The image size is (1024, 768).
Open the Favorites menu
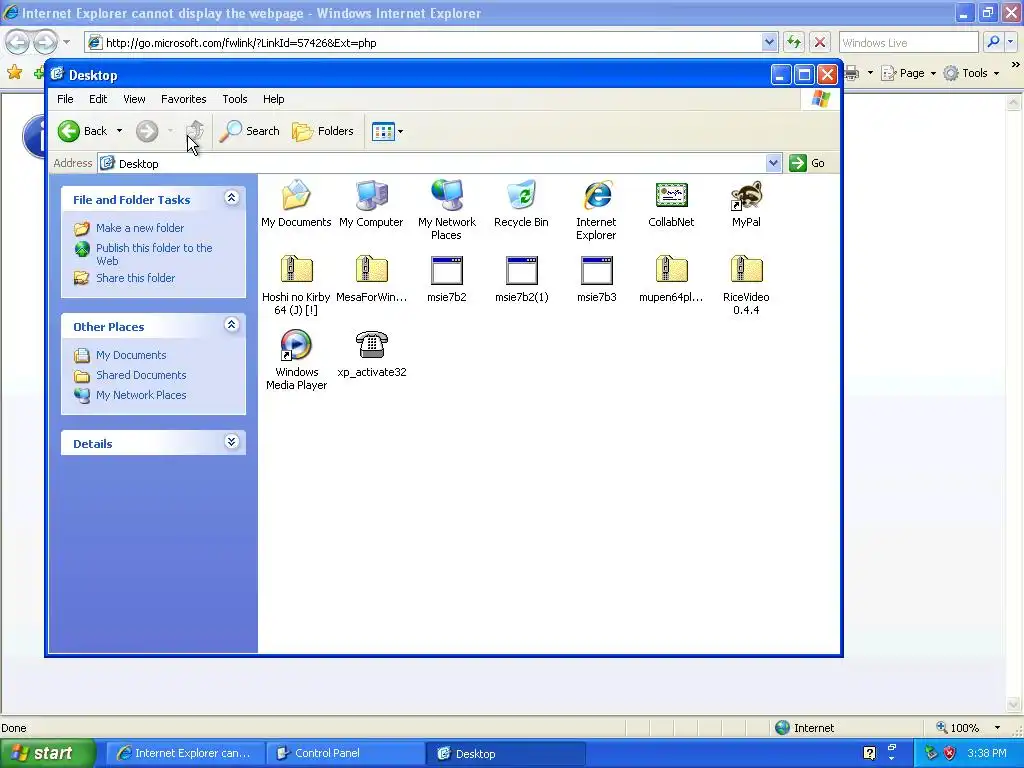[x=184, y=99]
